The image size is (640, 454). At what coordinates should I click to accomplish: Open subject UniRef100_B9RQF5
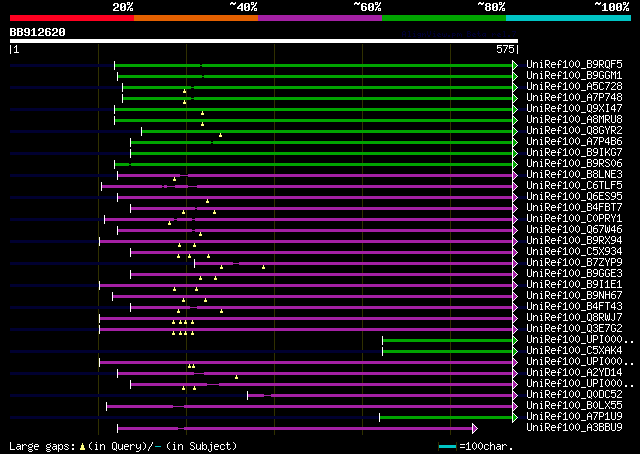[x=574, y=65]
